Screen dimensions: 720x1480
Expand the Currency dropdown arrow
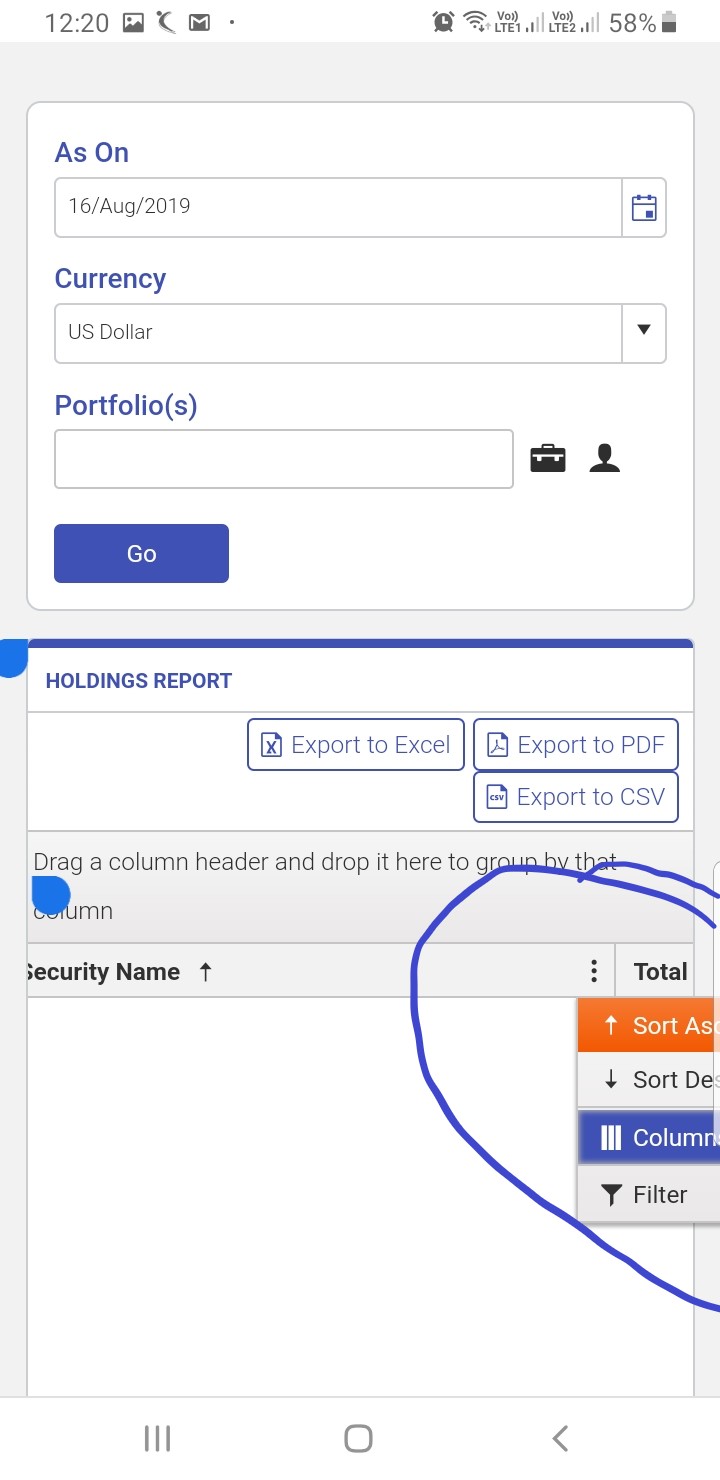pyautogui.click(x=644, y=333)
